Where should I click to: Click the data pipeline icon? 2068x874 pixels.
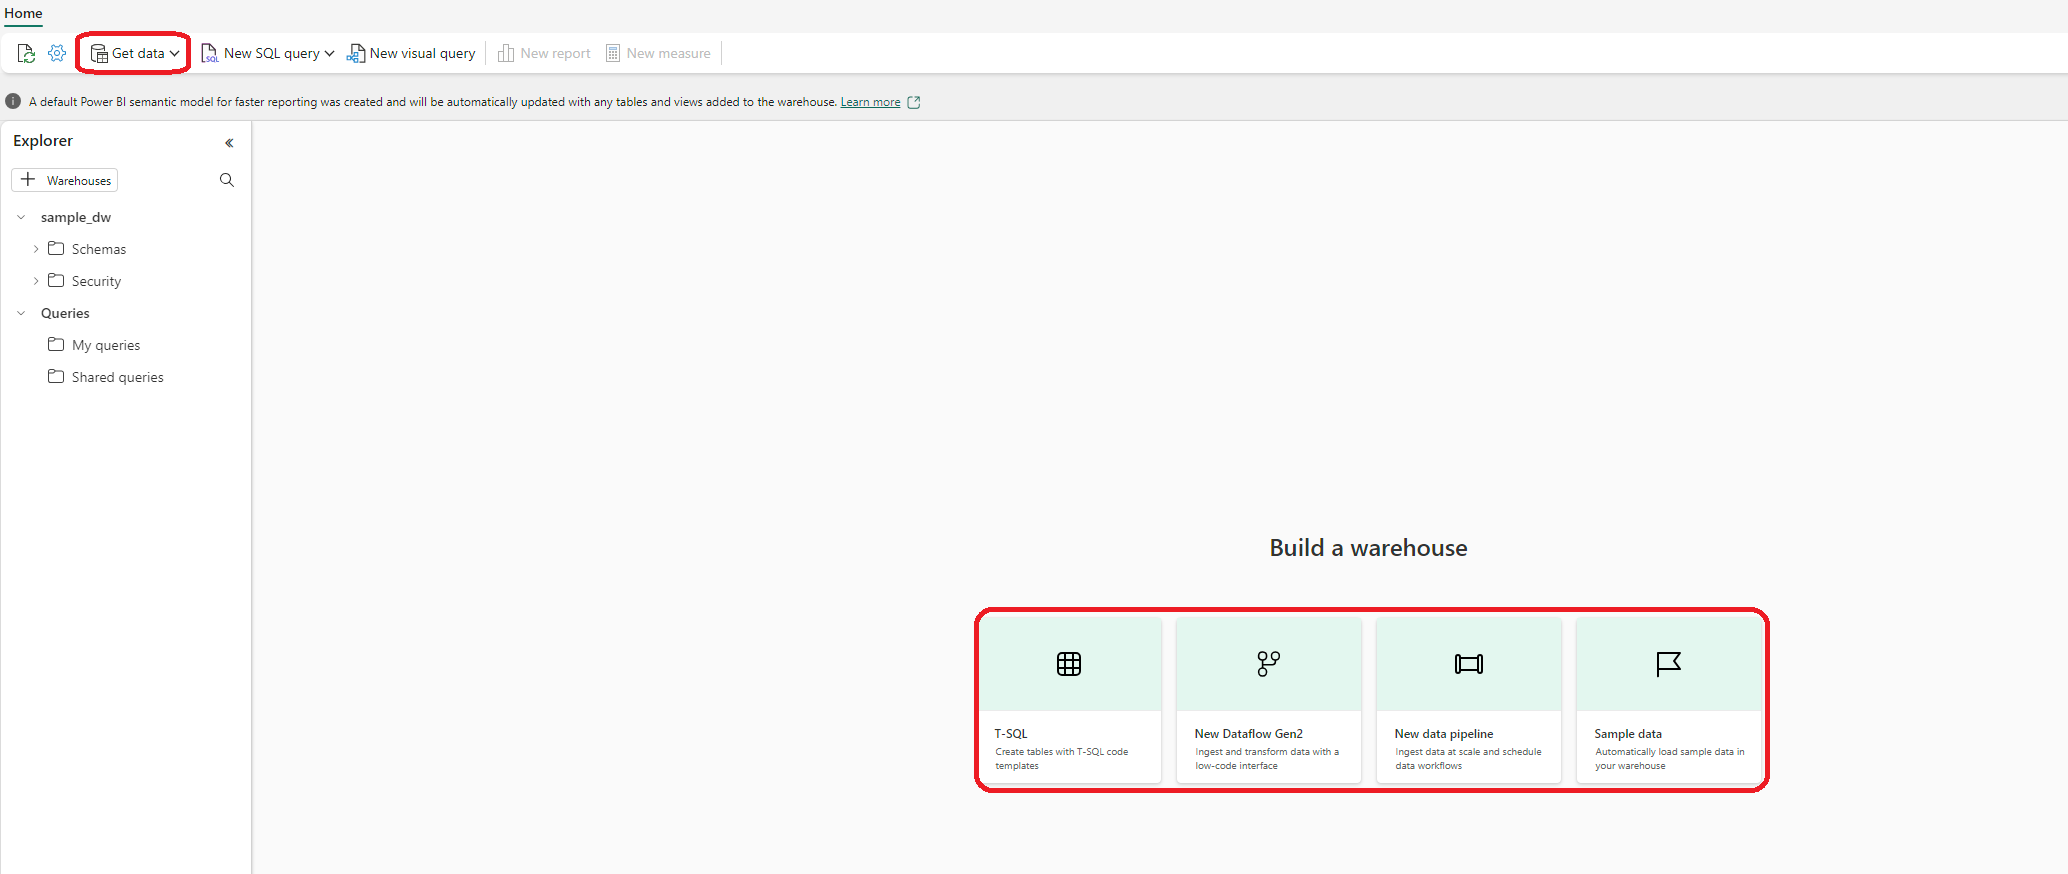point(1468,664)
